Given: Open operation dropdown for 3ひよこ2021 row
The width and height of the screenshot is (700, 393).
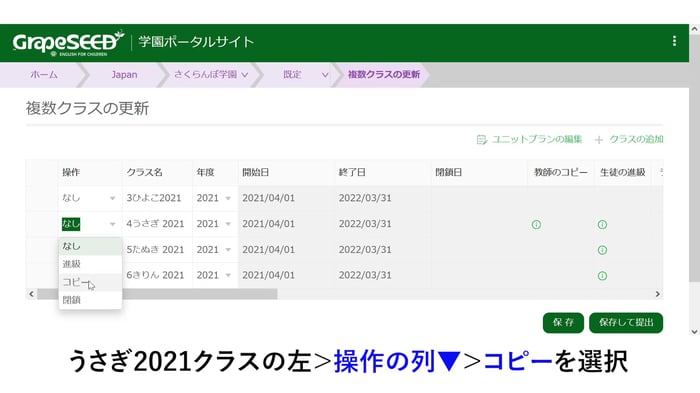Looking at the screenshot, I should [x=89, y=198].
